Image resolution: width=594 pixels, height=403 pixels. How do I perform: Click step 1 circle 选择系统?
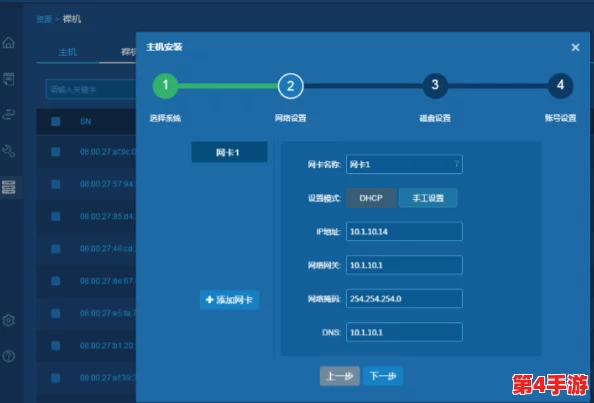coord(165,86)
